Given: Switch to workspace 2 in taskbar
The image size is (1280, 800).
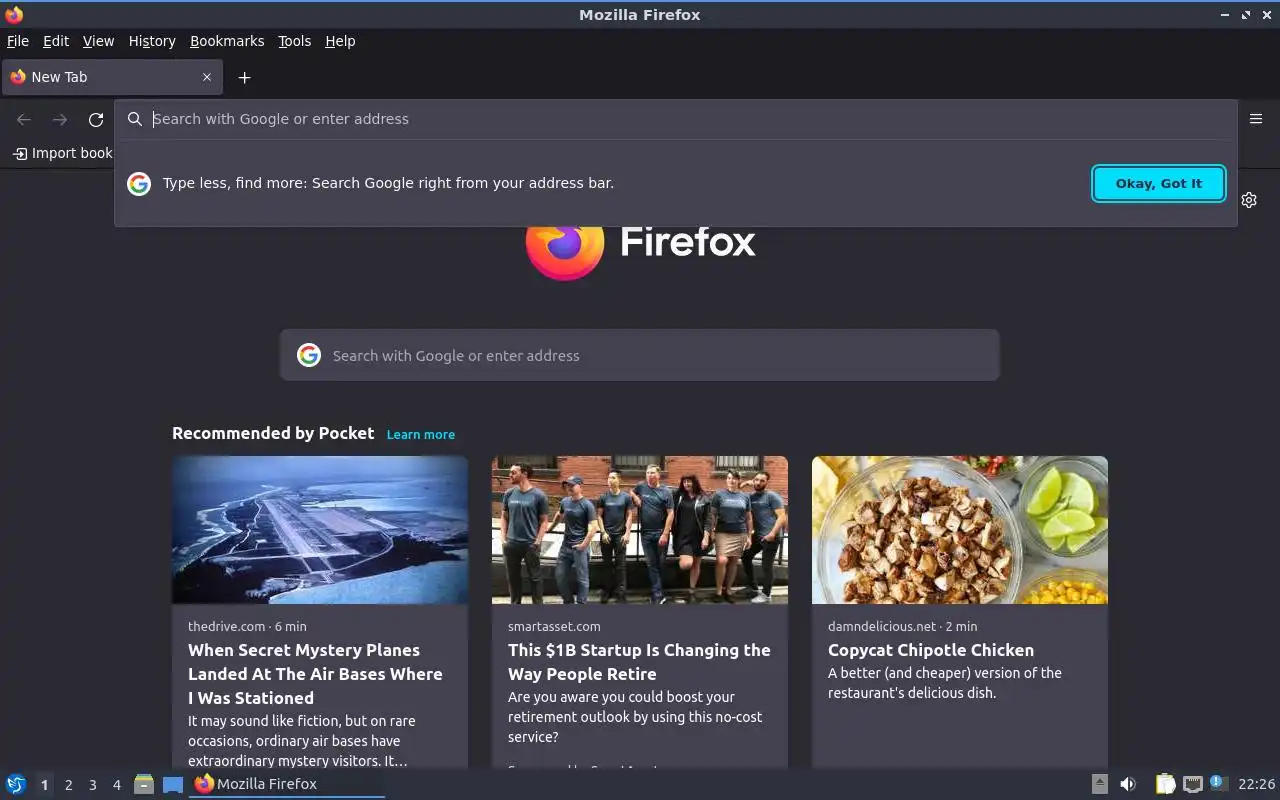Looking at the screenshot, I should (68, 785).
